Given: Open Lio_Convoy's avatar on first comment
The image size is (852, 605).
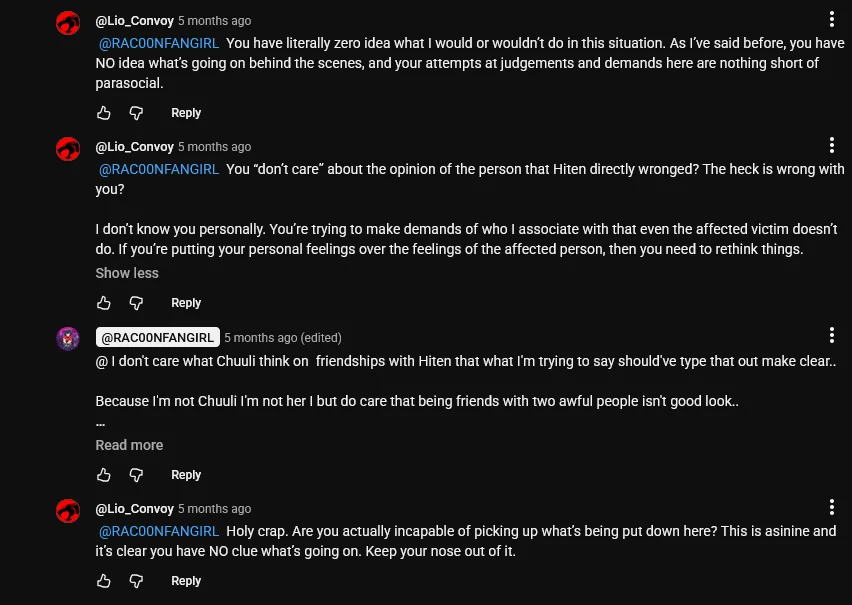Looking at the screenshot, I should tap(68, 22).
